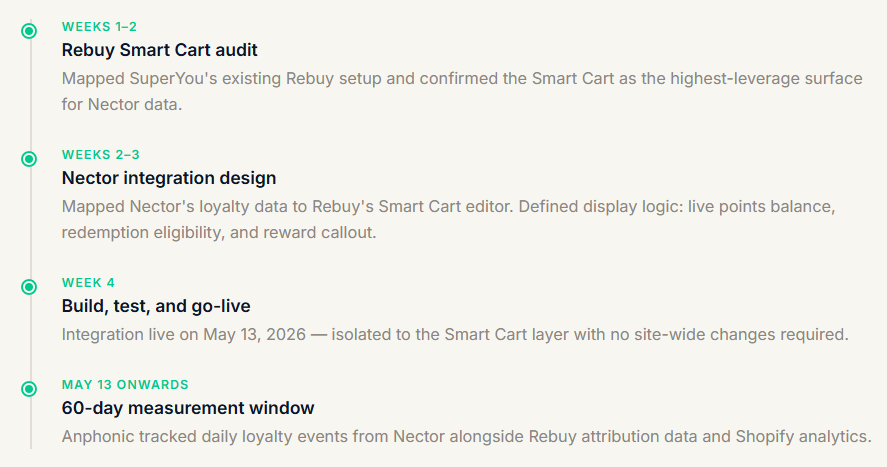
Task: Click the Anphonic tracked daily loyalty events text
Action: pos(467,436)
